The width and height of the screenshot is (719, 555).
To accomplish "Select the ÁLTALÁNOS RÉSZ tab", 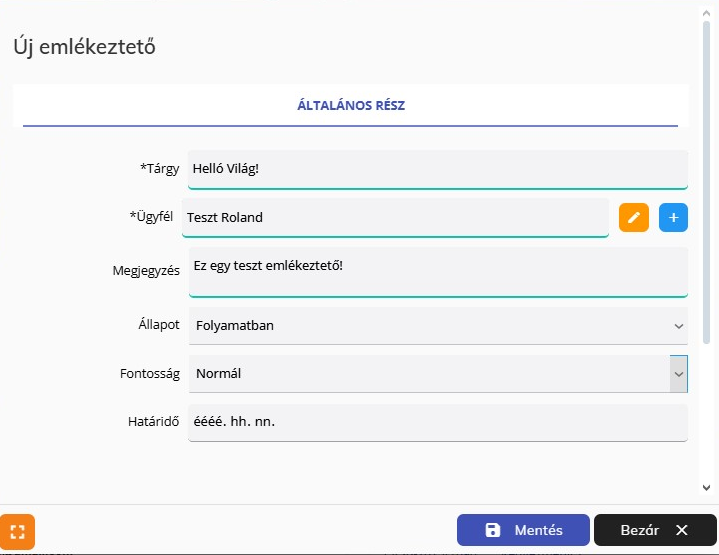I will coord(350,105).
